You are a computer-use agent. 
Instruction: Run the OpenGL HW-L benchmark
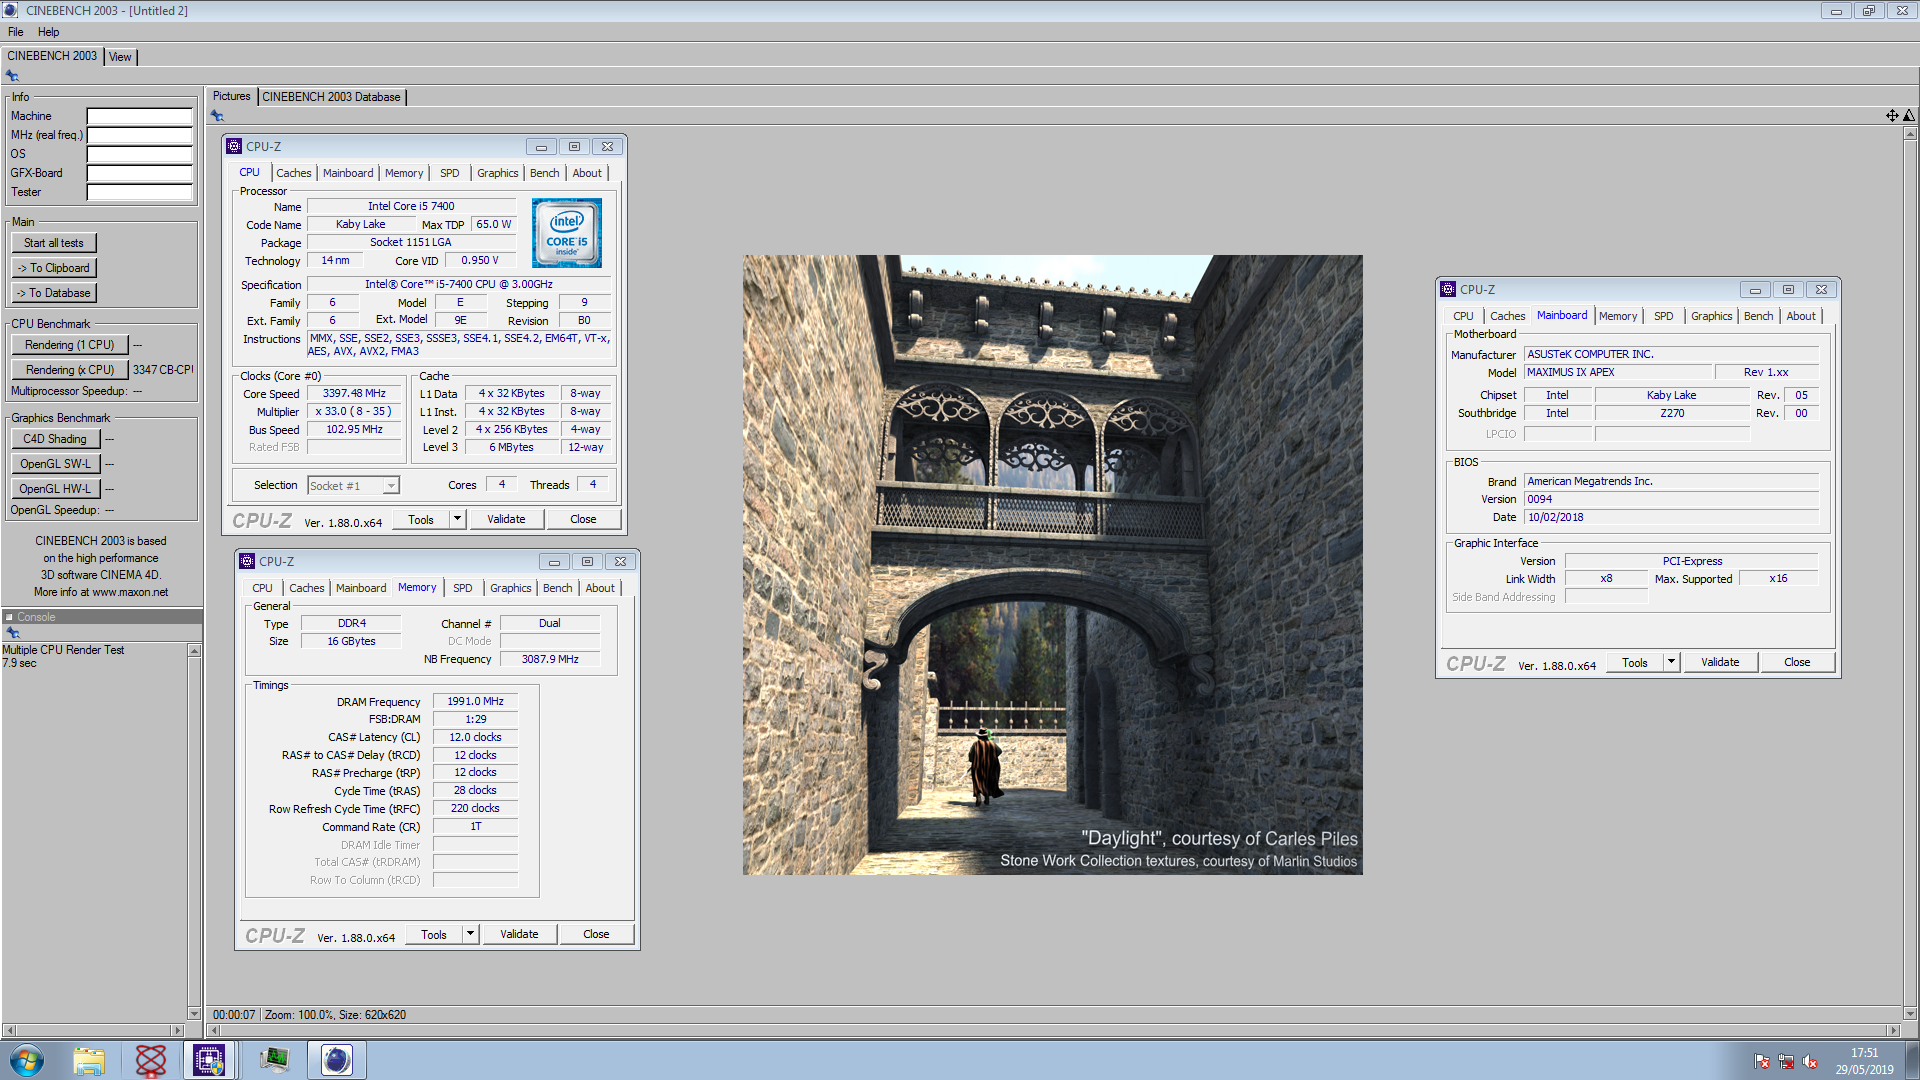[x=55, y=489]
